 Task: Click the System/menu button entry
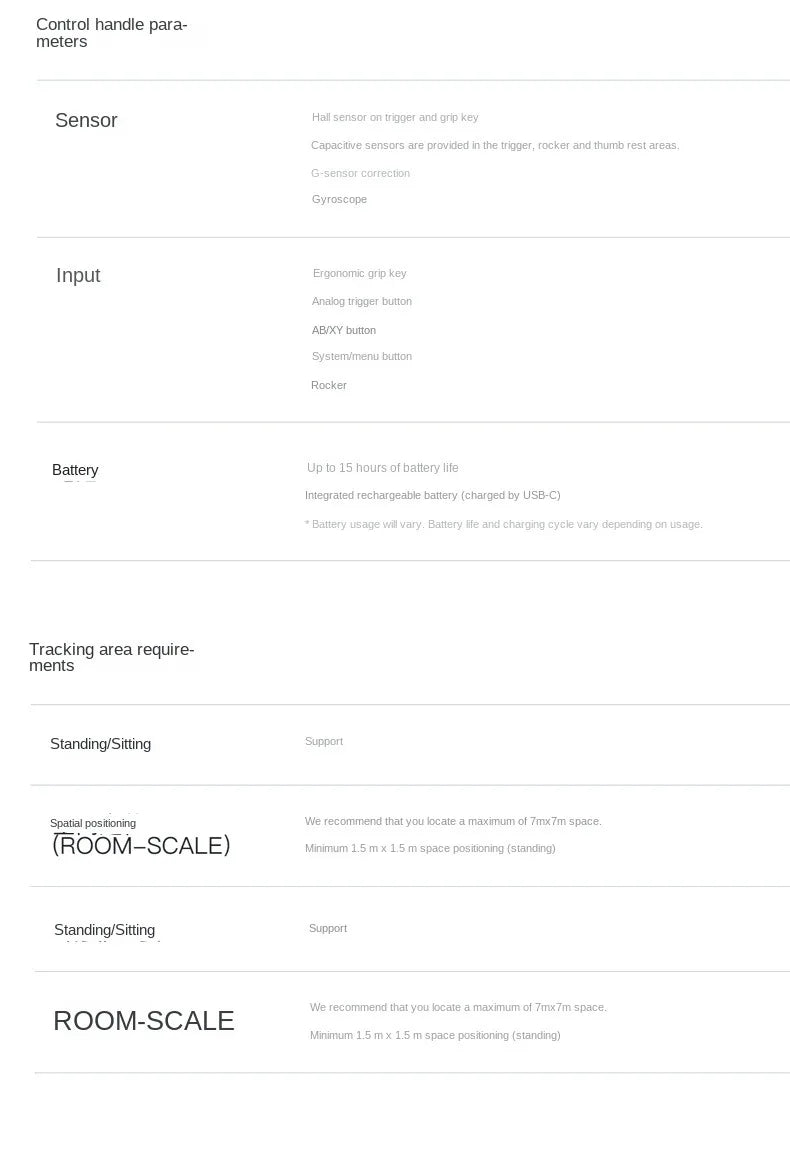[362, 356]
